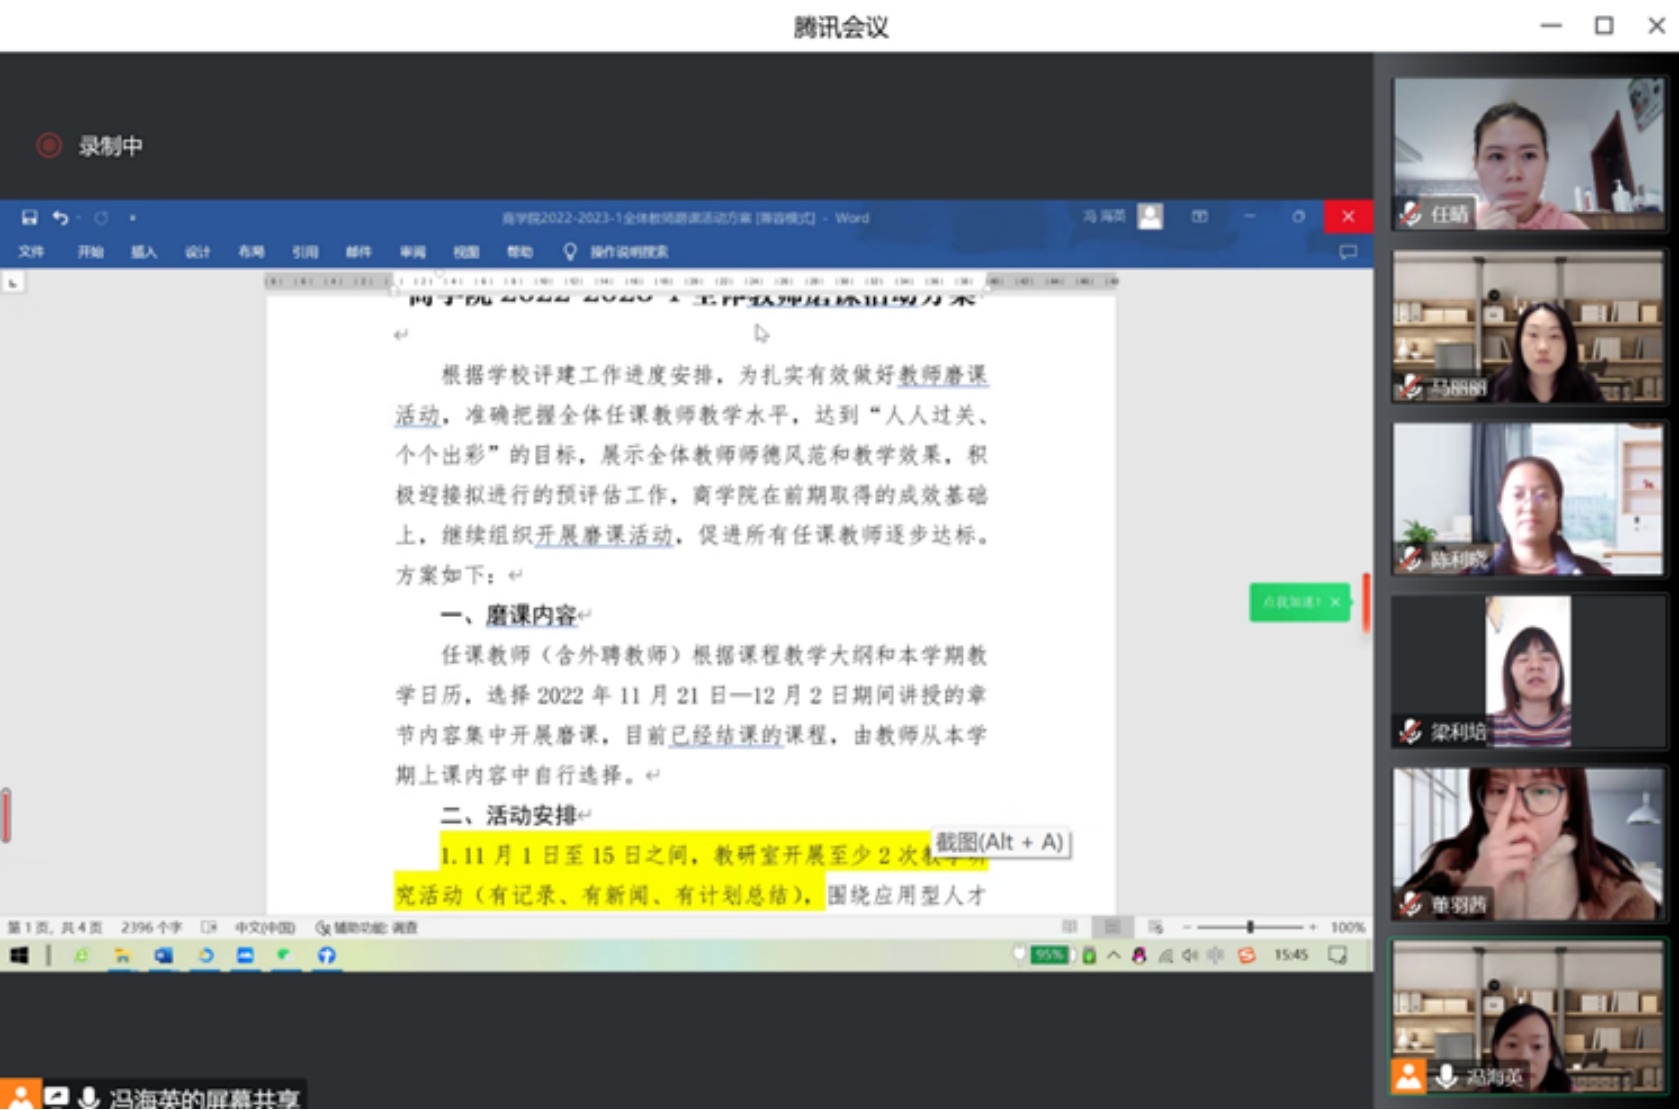1679x1110 pixels.
Task: Dismiss the green popup notification
Action: [x=1335, y=602]
